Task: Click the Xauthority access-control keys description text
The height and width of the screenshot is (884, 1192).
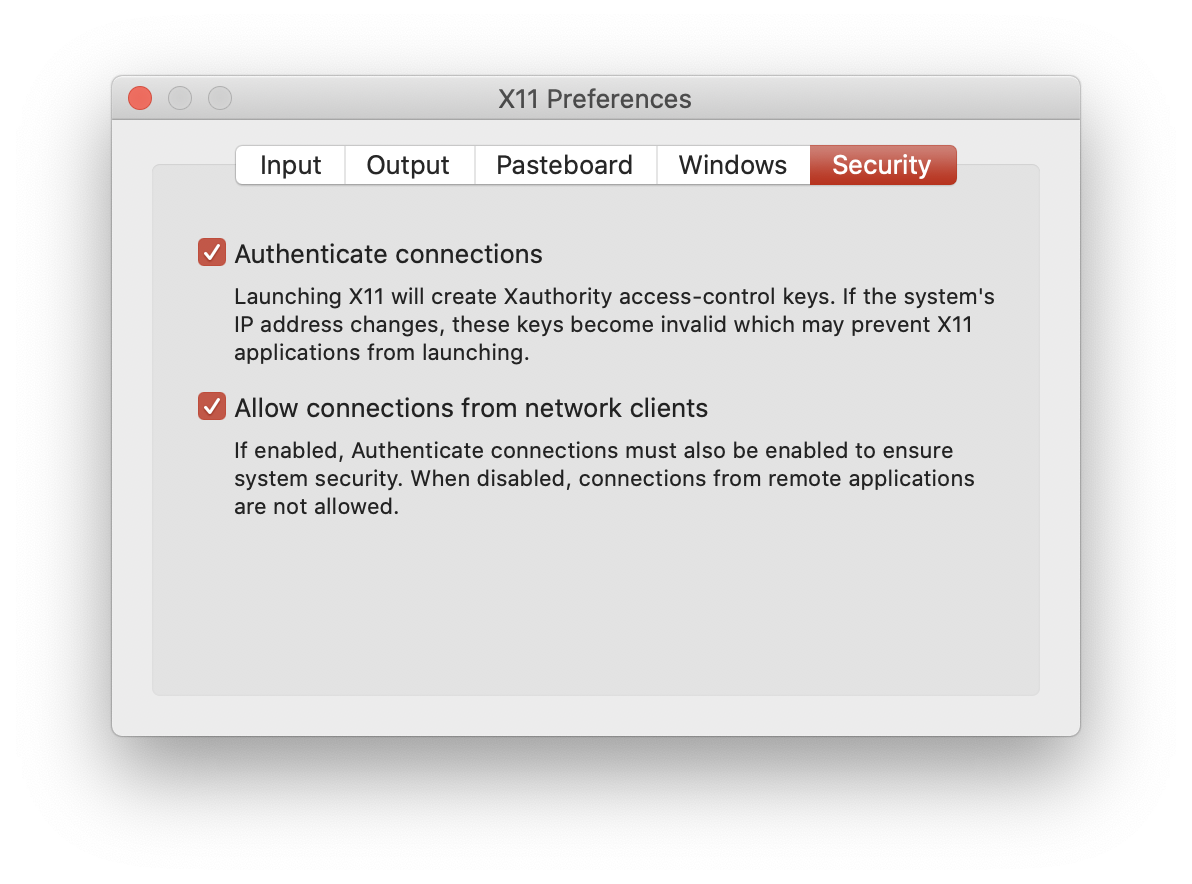Action: coord(613,324)
